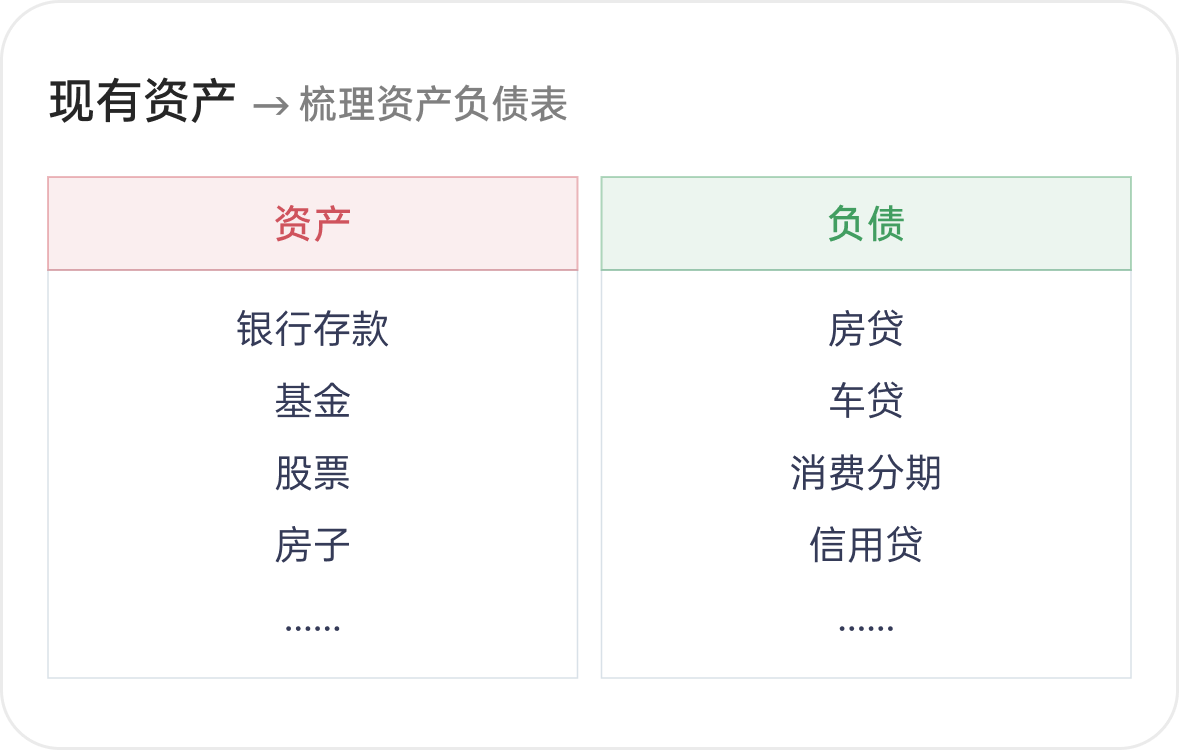Expand the ellipsis under the liabilities list
This screenshot has width=1179, height=750.
pos(866,627)
